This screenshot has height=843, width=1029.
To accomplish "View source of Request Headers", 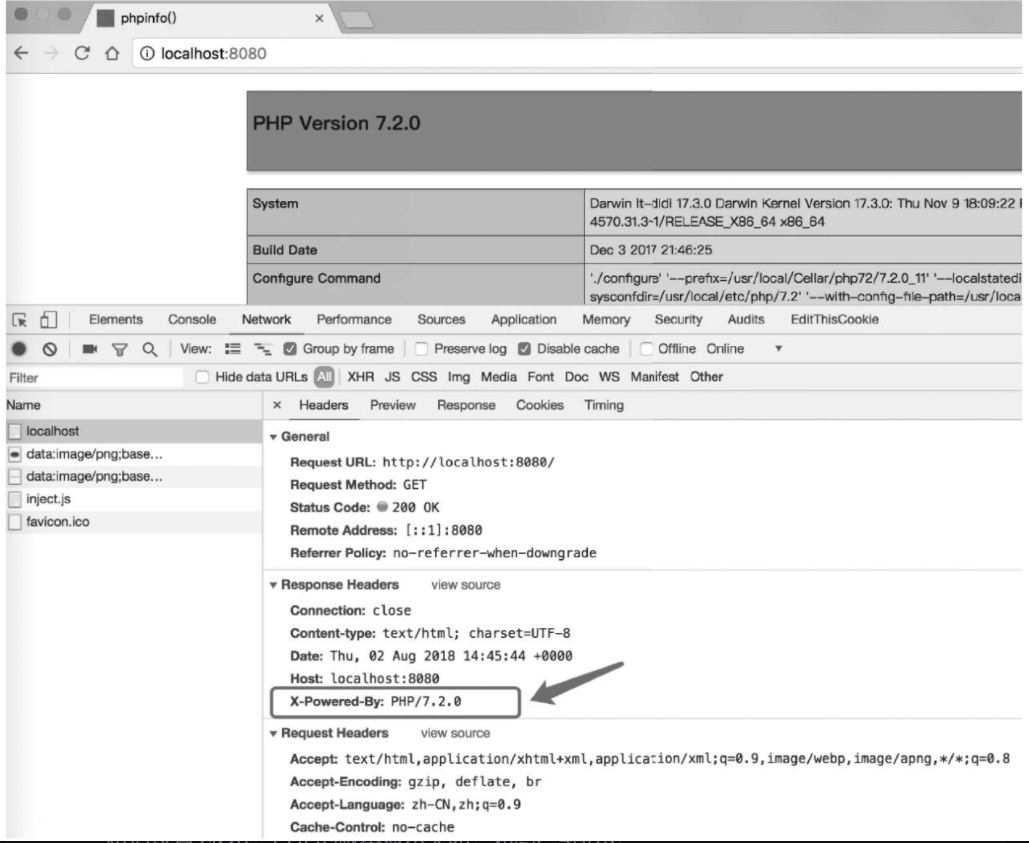I will (x=455, y=733).
